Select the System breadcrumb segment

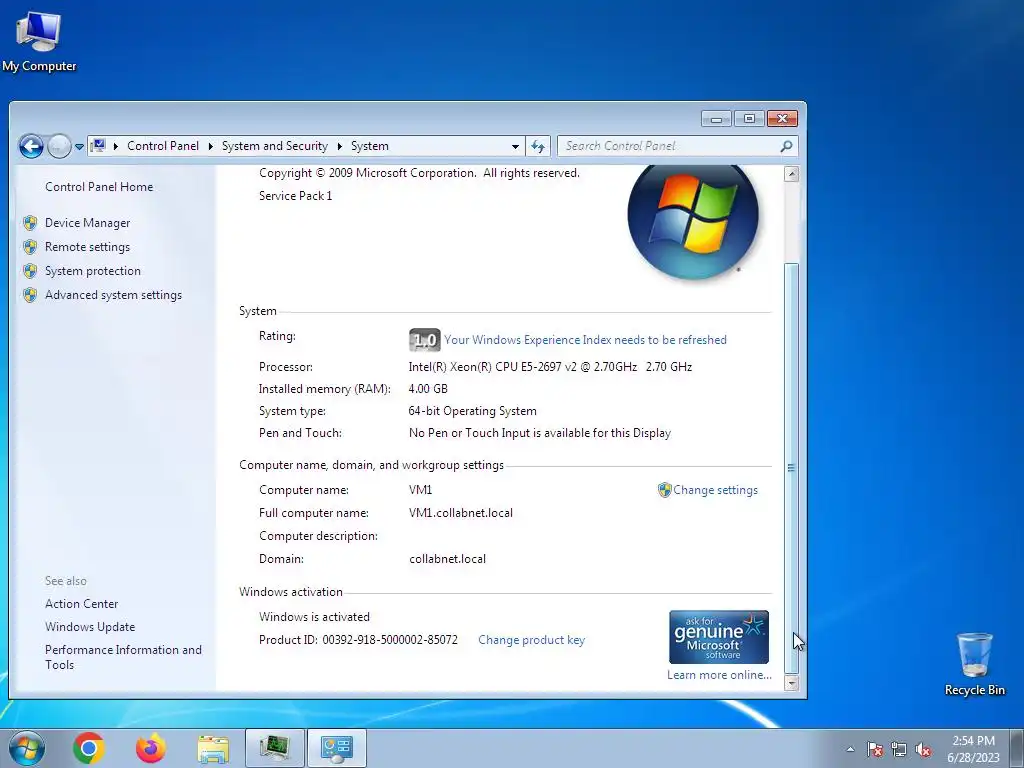pyautogui.click(x=370, y=146)
